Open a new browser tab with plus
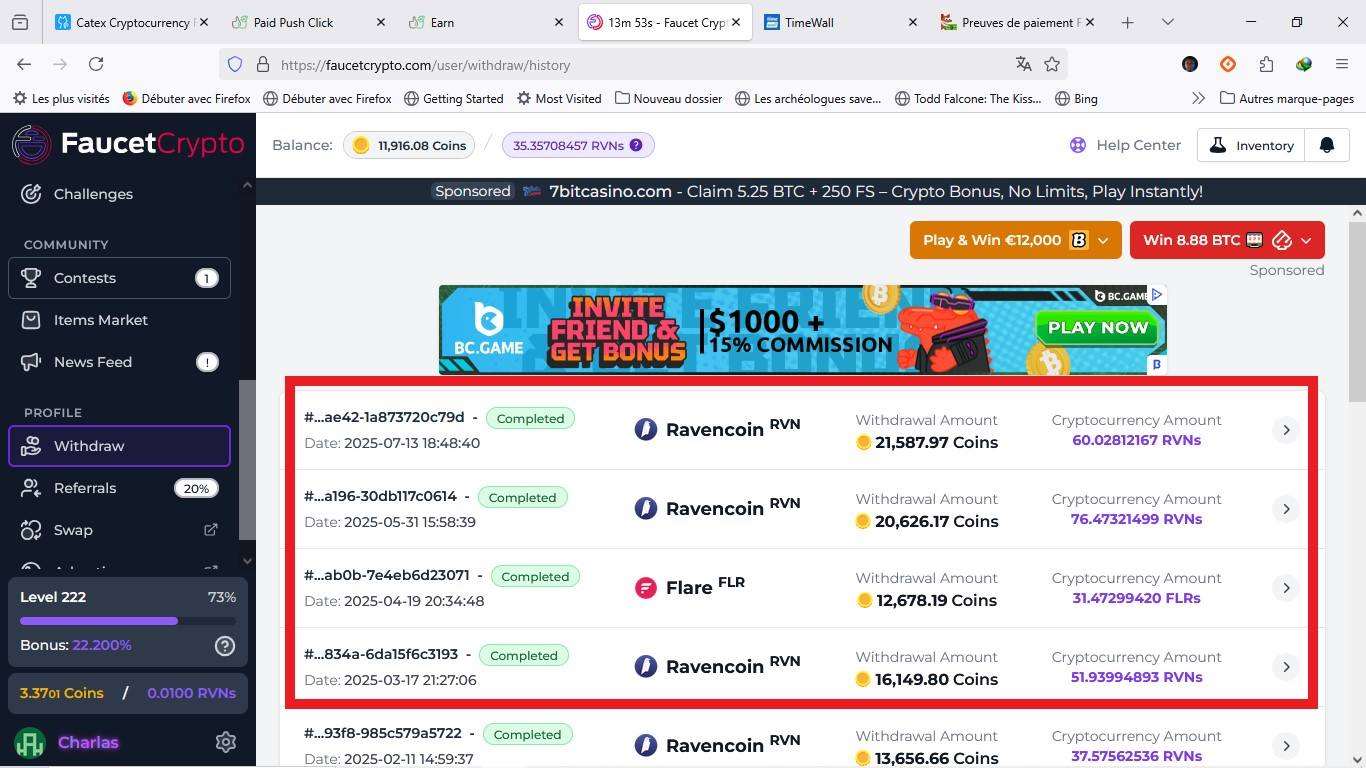Viewport: 1366px width, 768px height. click(x=1127, y=22)
